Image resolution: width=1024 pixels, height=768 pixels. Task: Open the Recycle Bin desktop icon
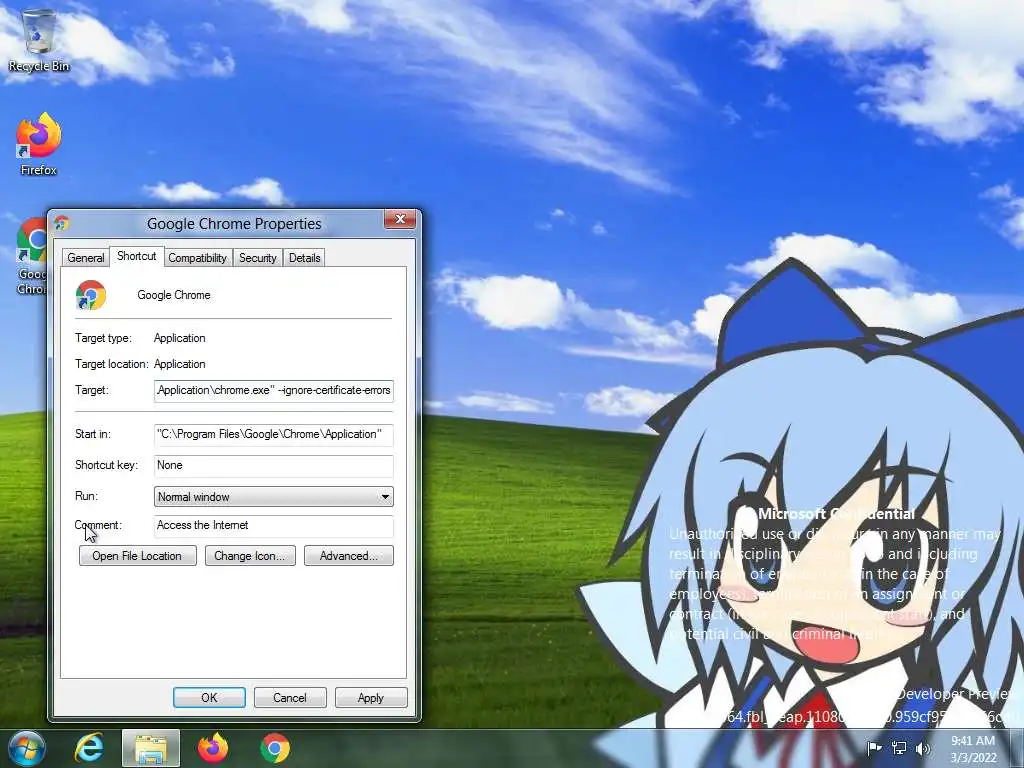click(39, 40)
